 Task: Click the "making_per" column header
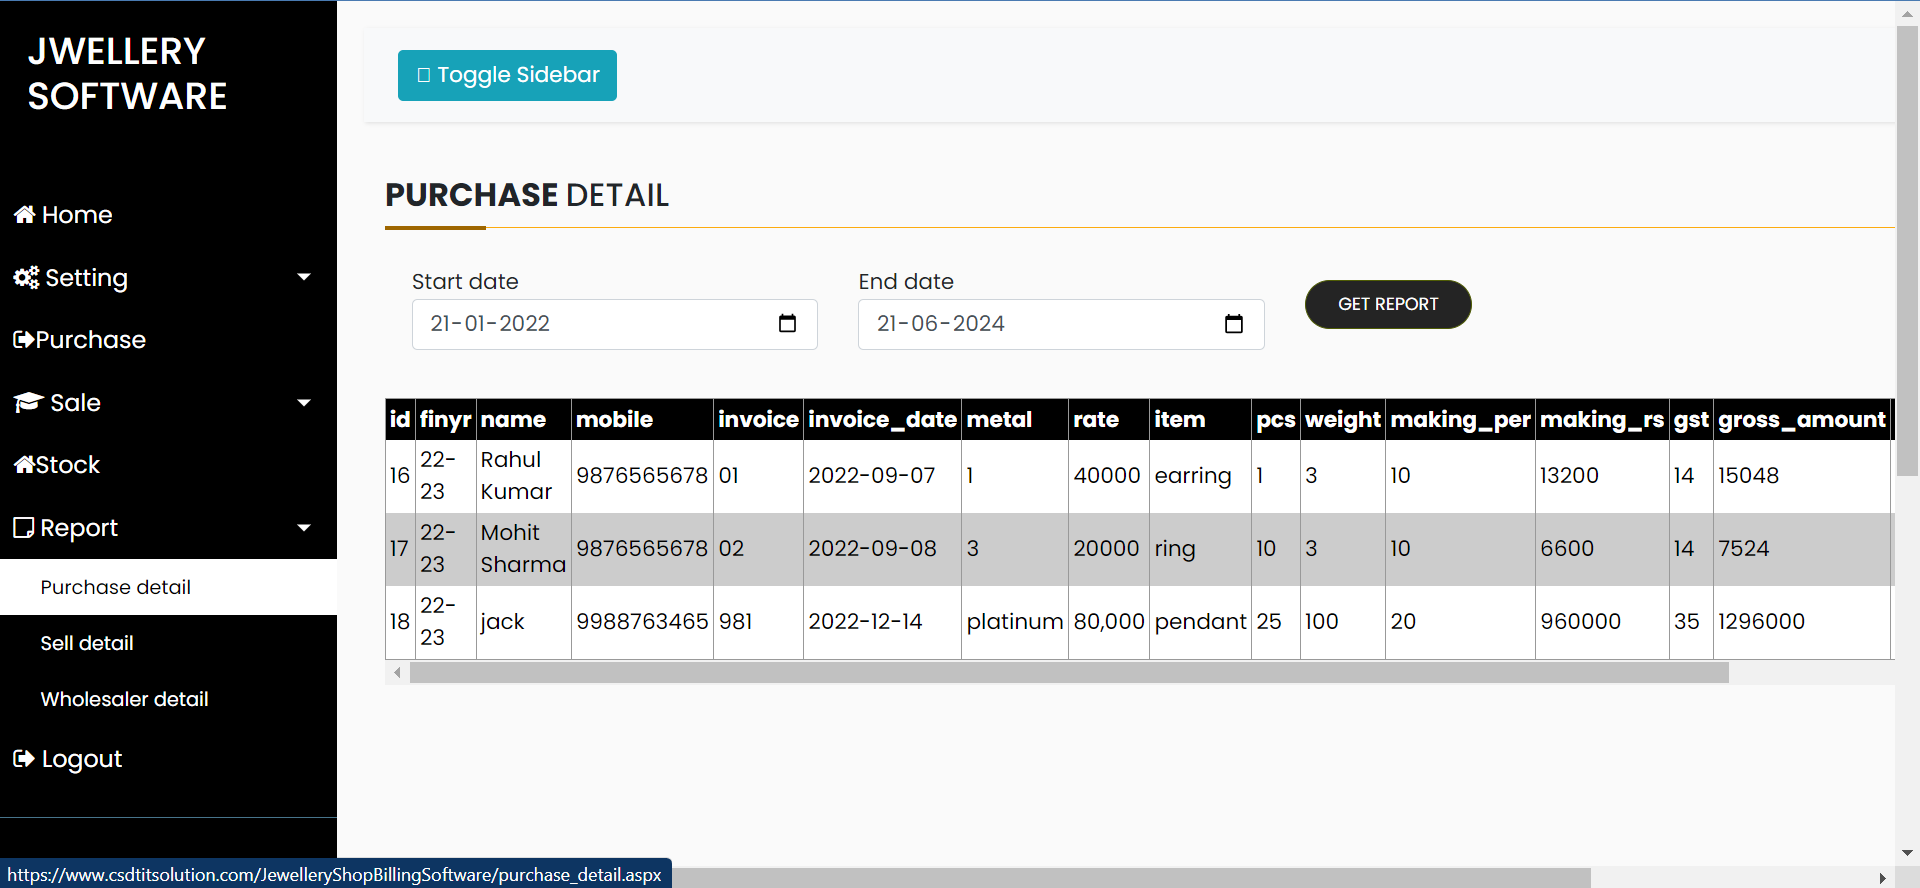(x=1461, y=420)
